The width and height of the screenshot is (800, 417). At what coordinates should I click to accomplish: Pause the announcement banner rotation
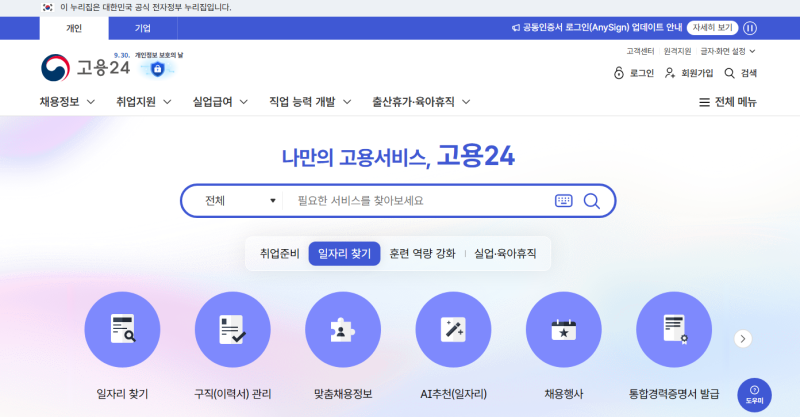click(749, 28)
